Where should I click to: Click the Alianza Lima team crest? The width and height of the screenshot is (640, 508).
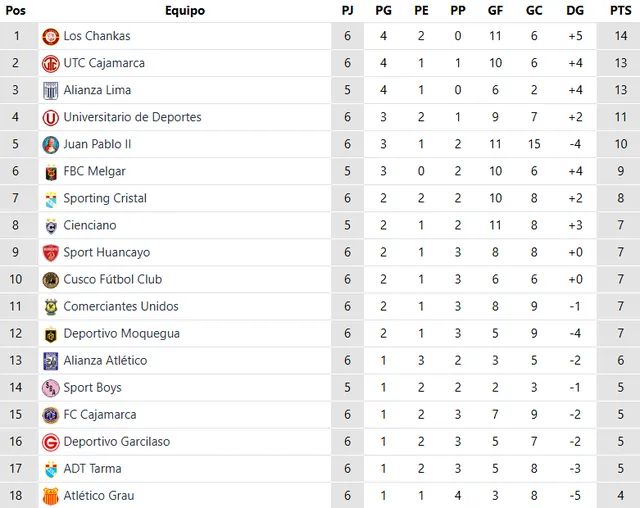coord(50,90)
